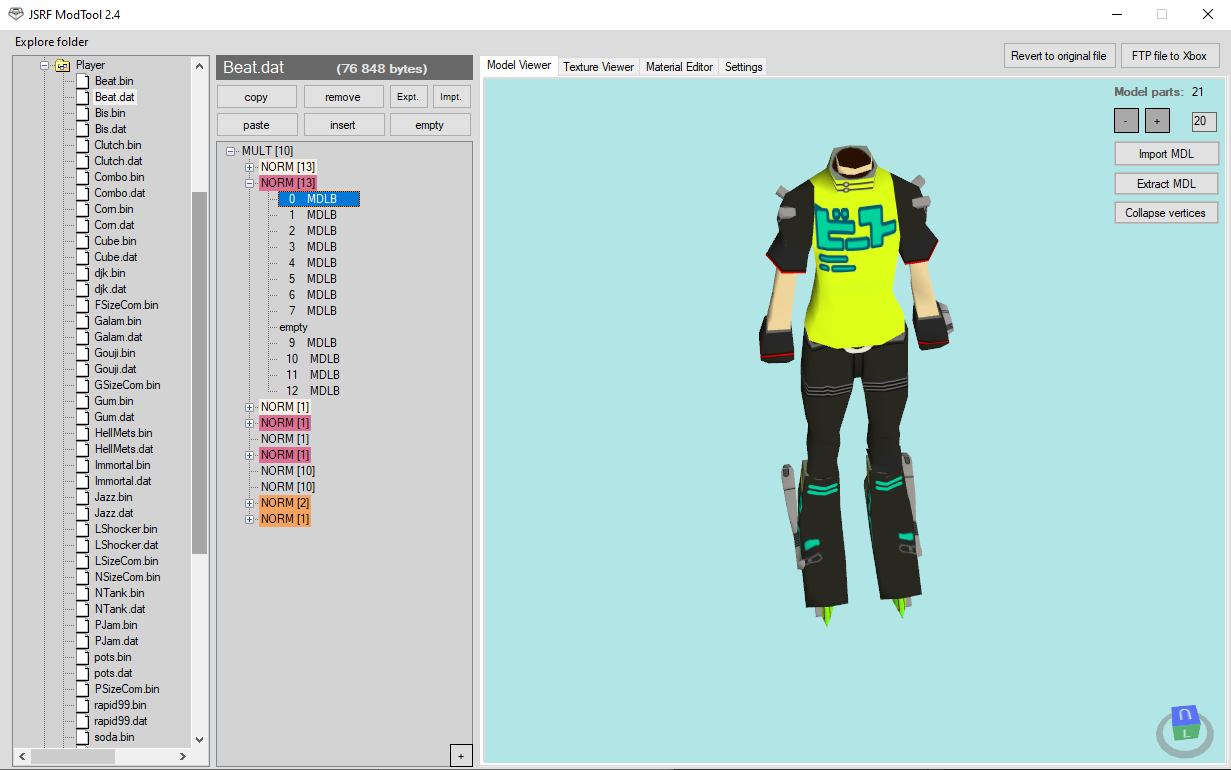The width and height of the screenshot is (1231, 770).
Task: Click the insert button
Action: pyautogui.click(x=343, y=125)
